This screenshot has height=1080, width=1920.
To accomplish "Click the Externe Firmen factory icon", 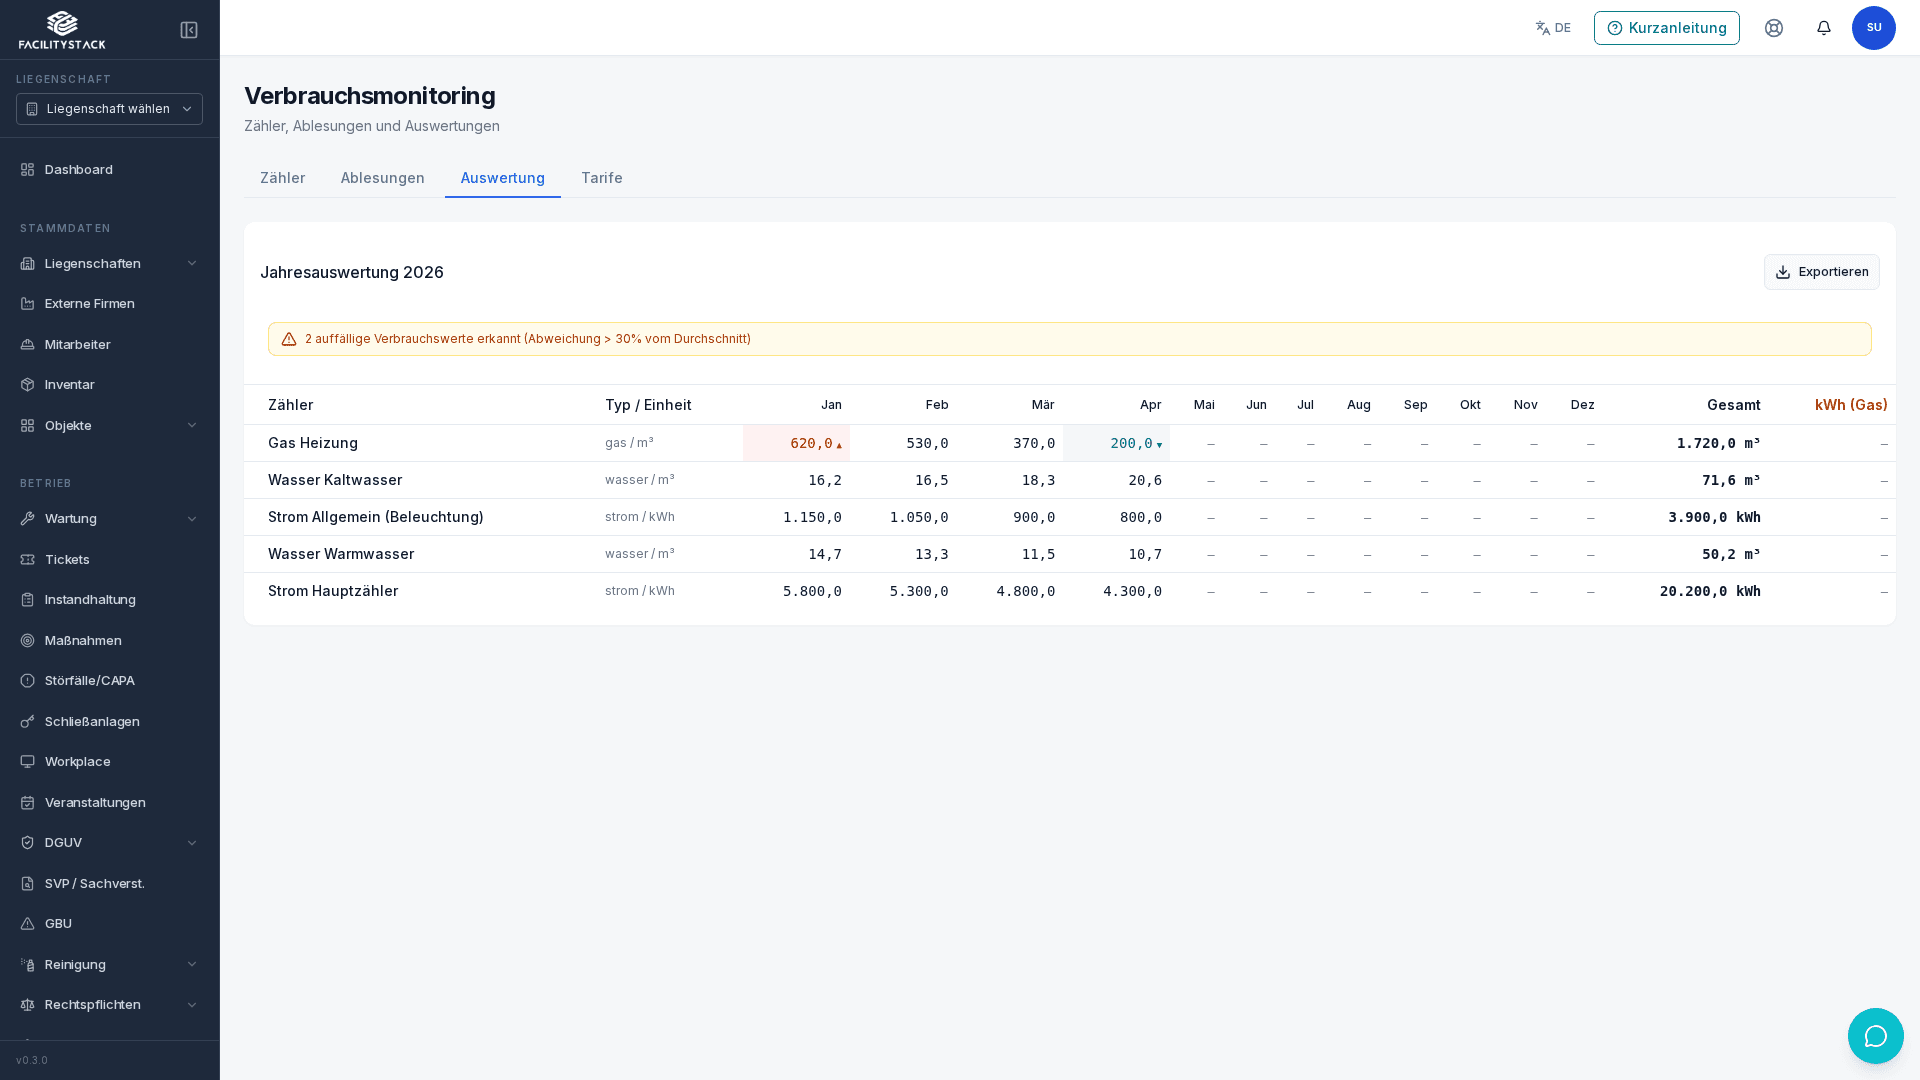I will click(28, 304).
